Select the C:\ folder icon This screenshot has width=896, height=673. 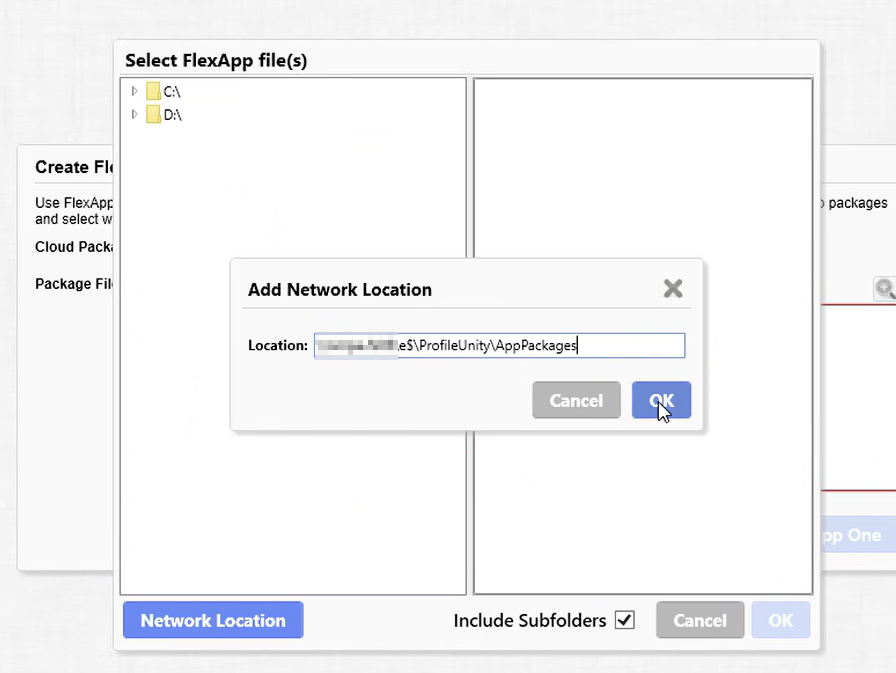point(153,91)
